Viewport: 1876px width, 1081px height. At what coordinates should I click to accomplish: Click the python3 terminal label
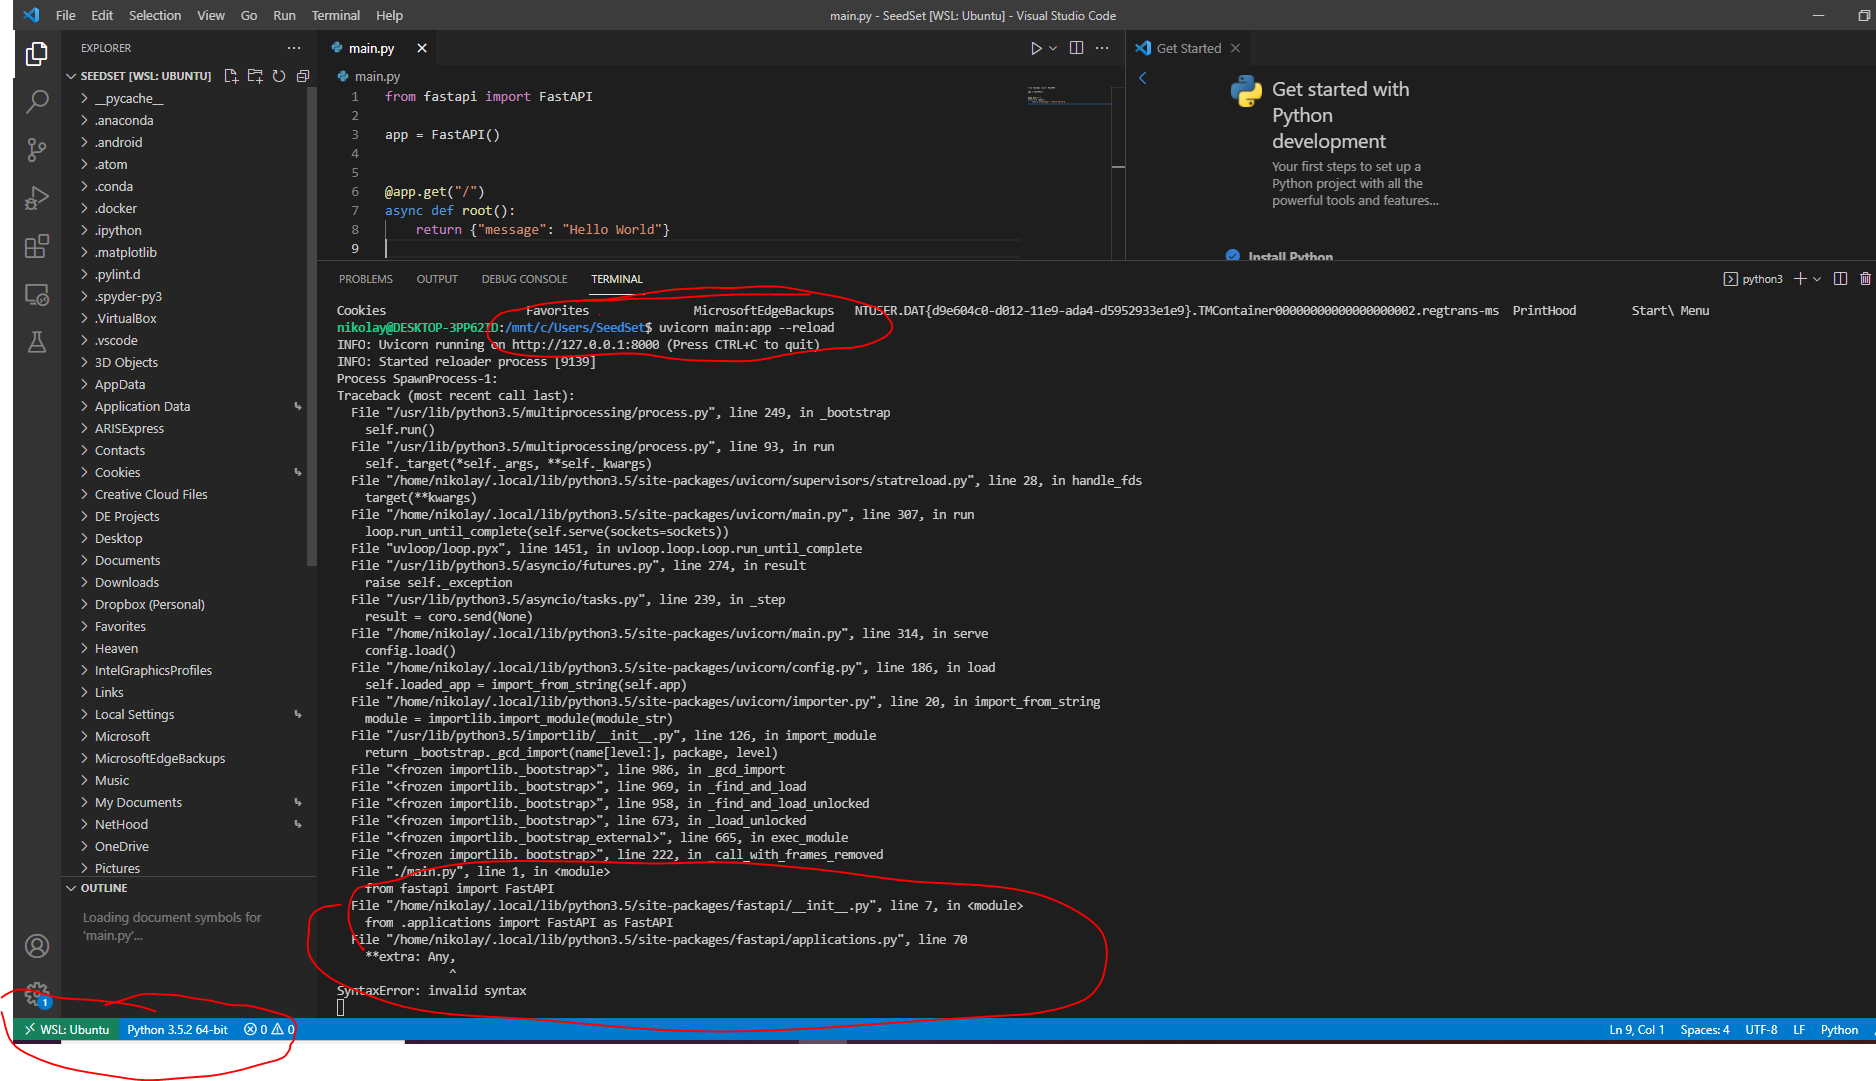1753,279
